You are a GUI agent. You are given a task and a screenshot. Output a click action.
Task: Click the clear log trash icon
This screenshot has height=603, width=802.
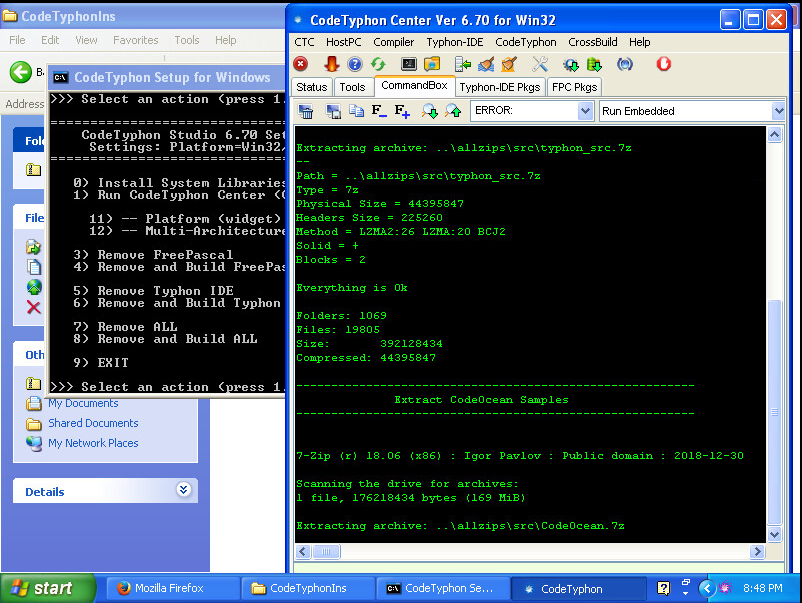tap(307, 111)
